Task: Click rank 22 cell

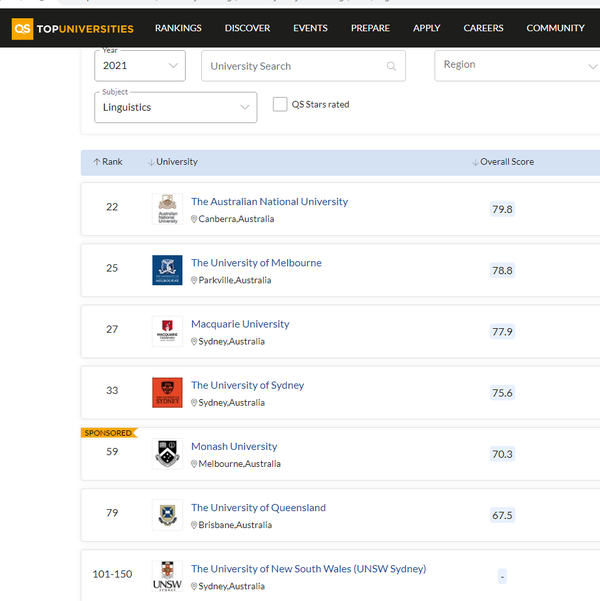Action: tap(112, 207)
